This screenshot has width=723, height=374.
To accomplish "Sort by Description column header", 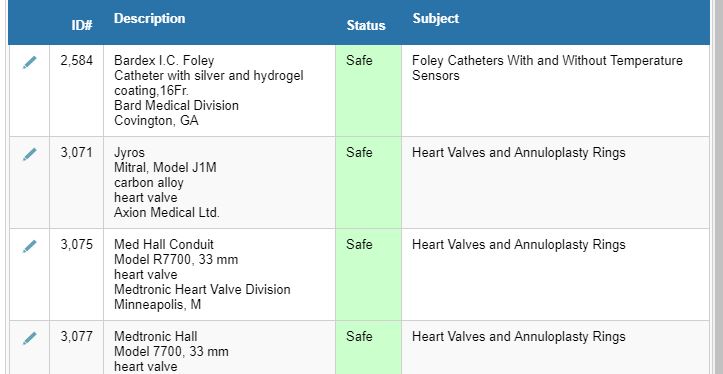I will click(149, 18).
